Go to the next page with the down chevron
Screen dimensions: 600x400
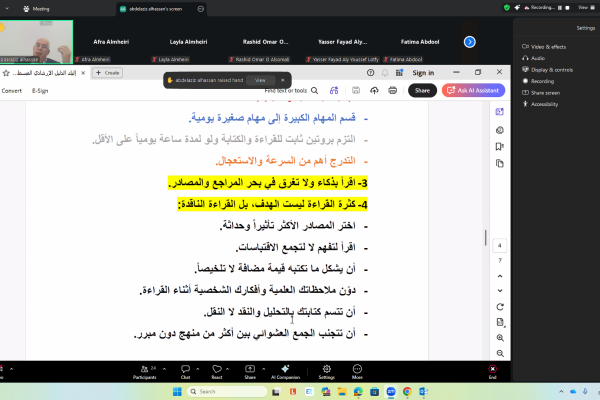[500, 291]
